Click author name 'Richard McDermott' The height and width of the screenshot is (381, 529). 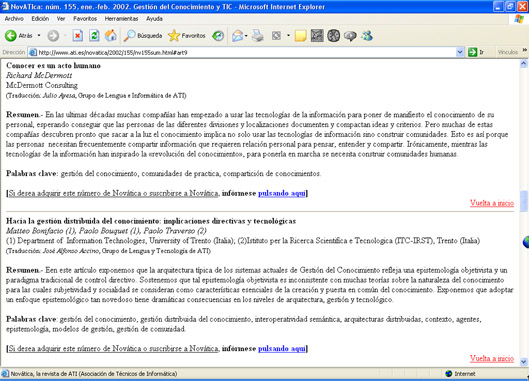click(x=39, y=75)
